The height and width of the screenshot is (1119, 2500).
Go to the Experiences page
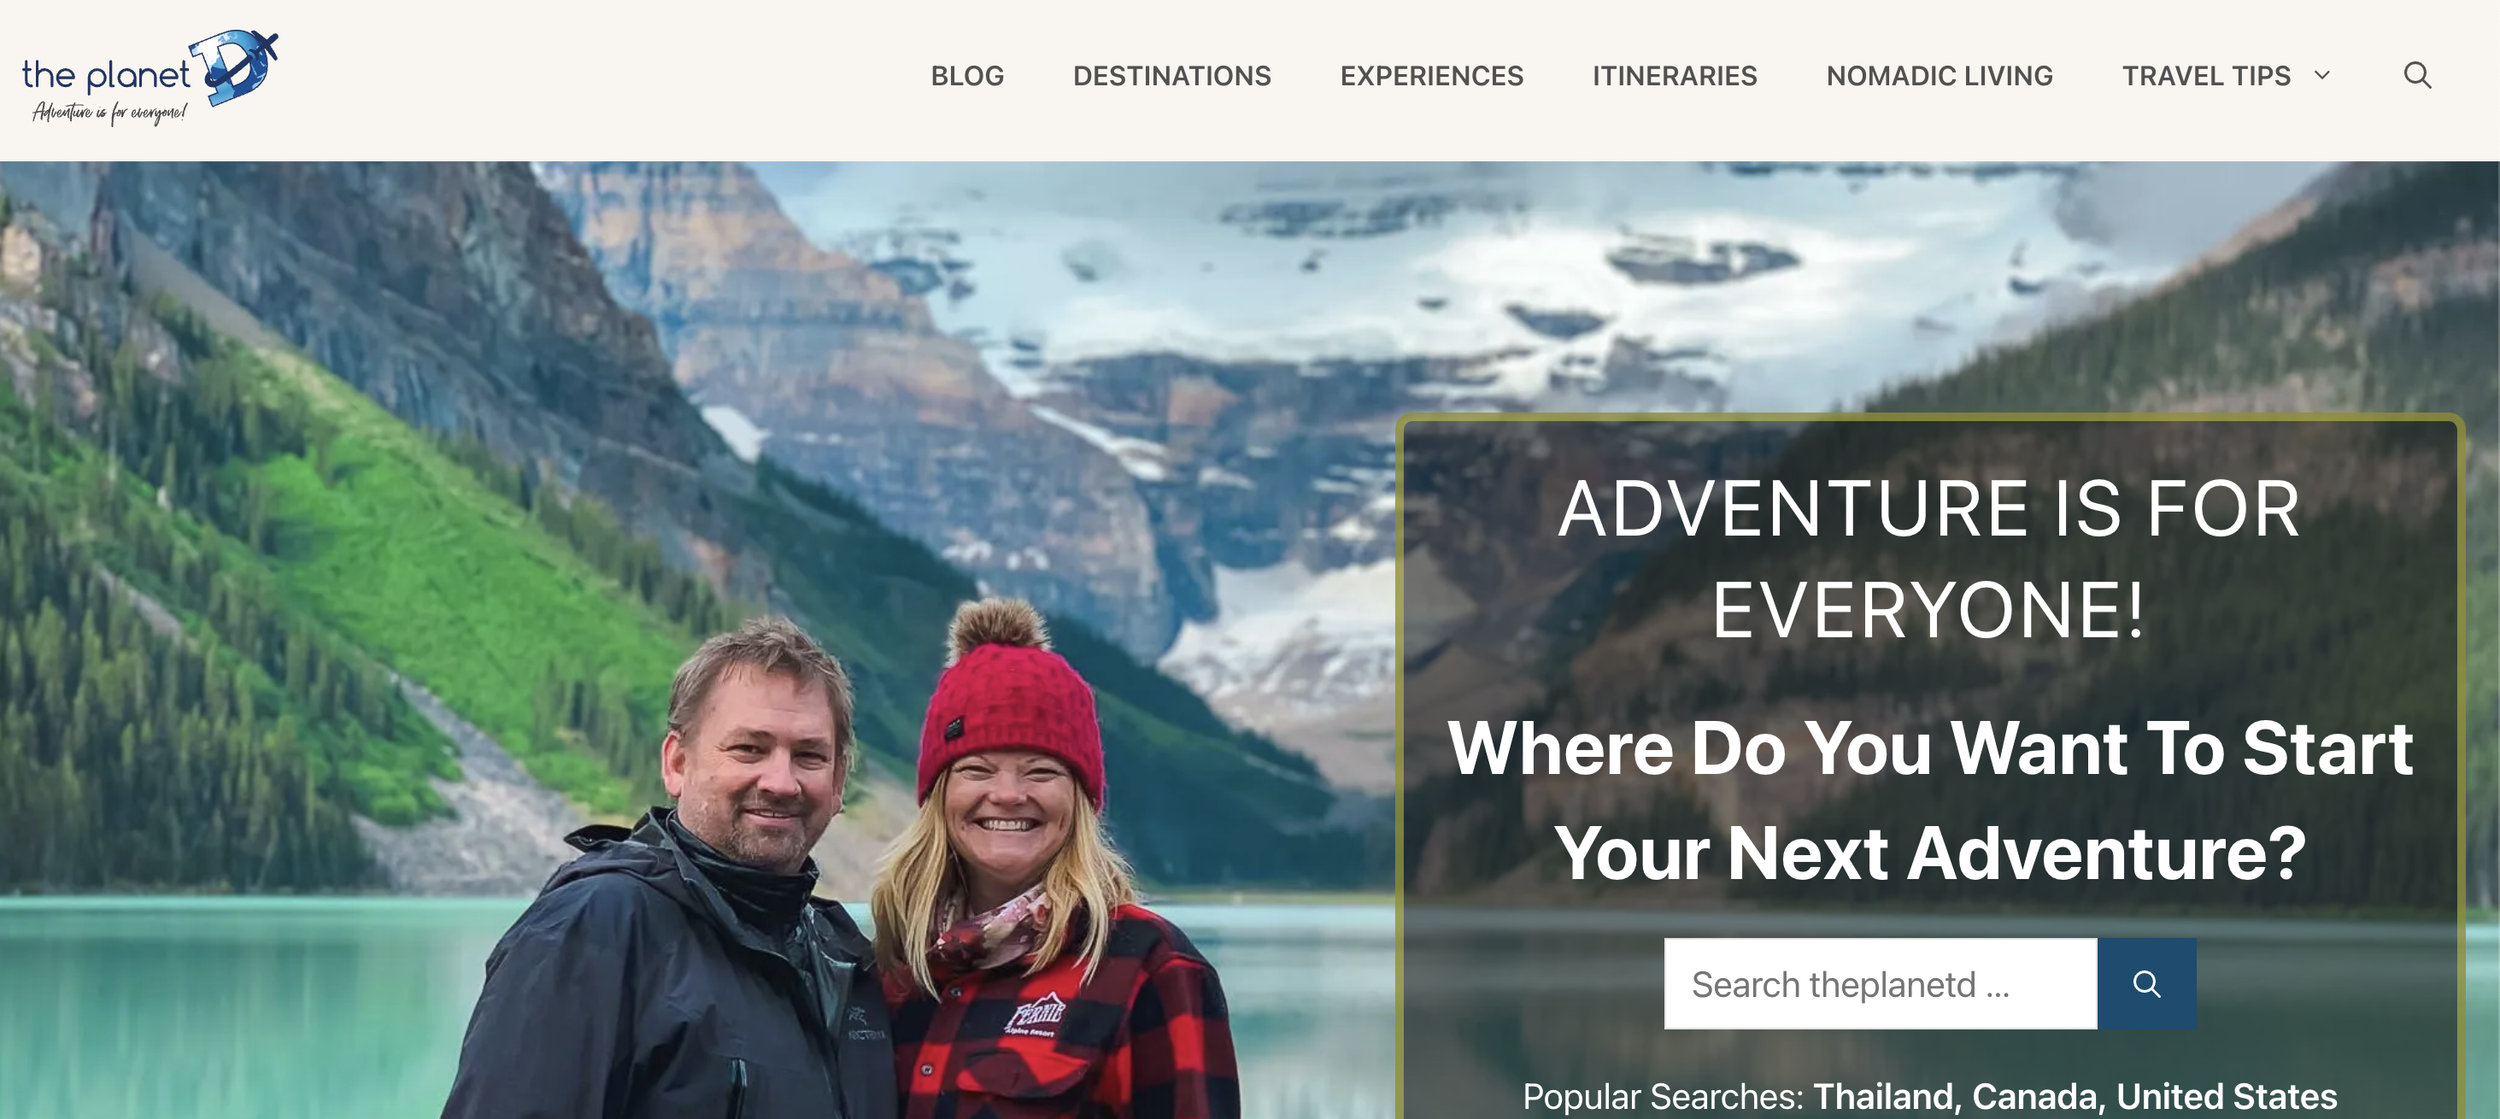click(x=1432, y=76)
